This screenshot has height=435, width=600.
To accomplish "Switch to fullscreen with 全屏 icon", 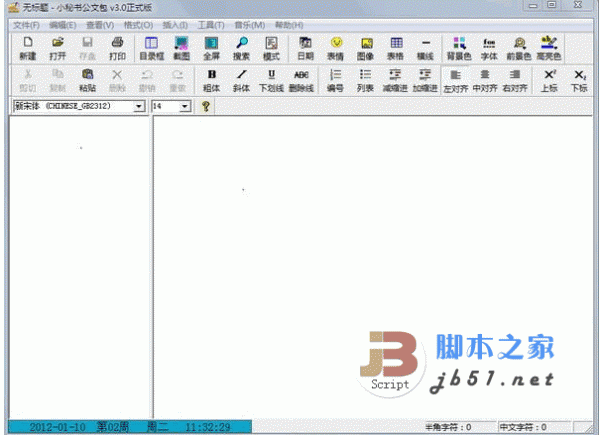I will (211, 48).
